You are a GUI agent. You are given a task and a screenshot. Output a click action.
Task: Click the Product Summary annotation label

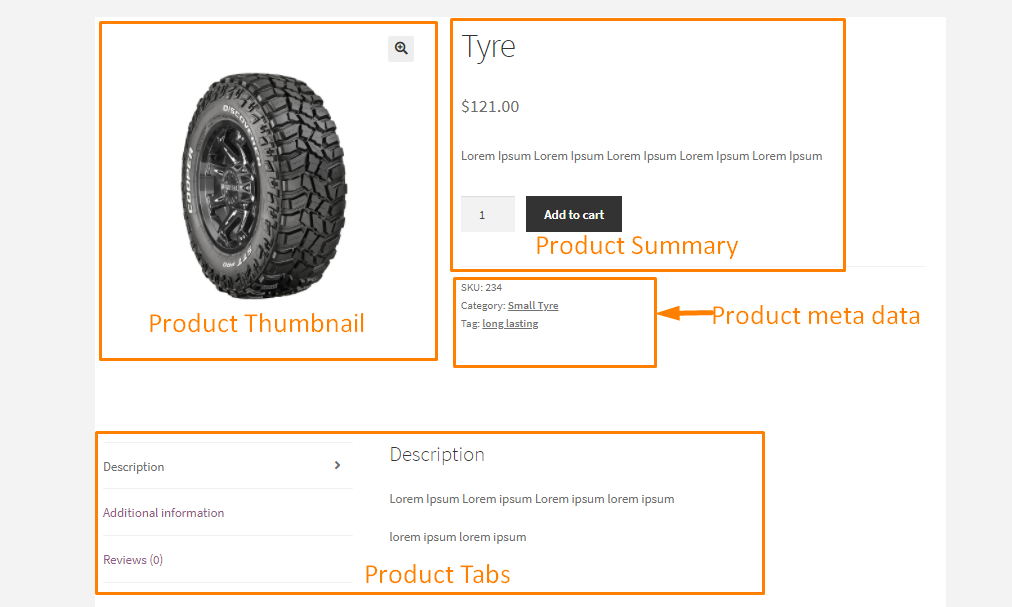click(x=637, y=246)
